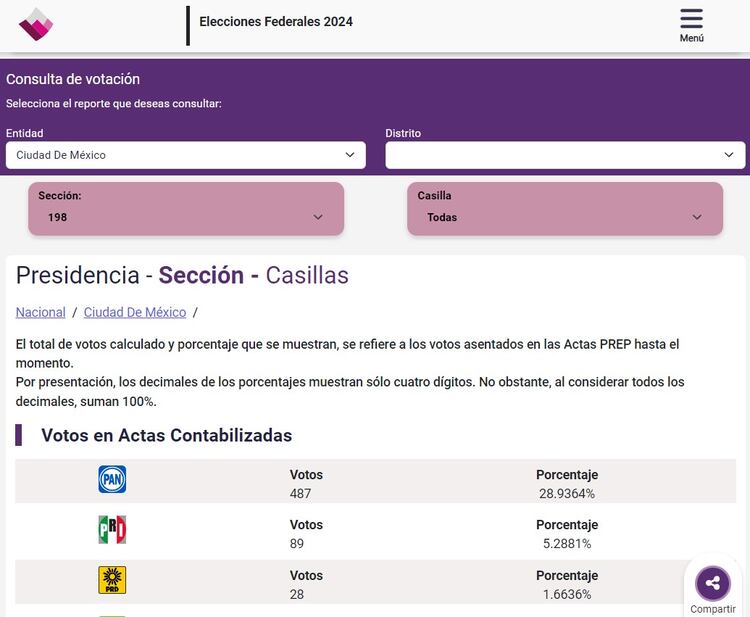750x617 pixels.
Task: Click the PRI party logo
Action: pos(112,530)
